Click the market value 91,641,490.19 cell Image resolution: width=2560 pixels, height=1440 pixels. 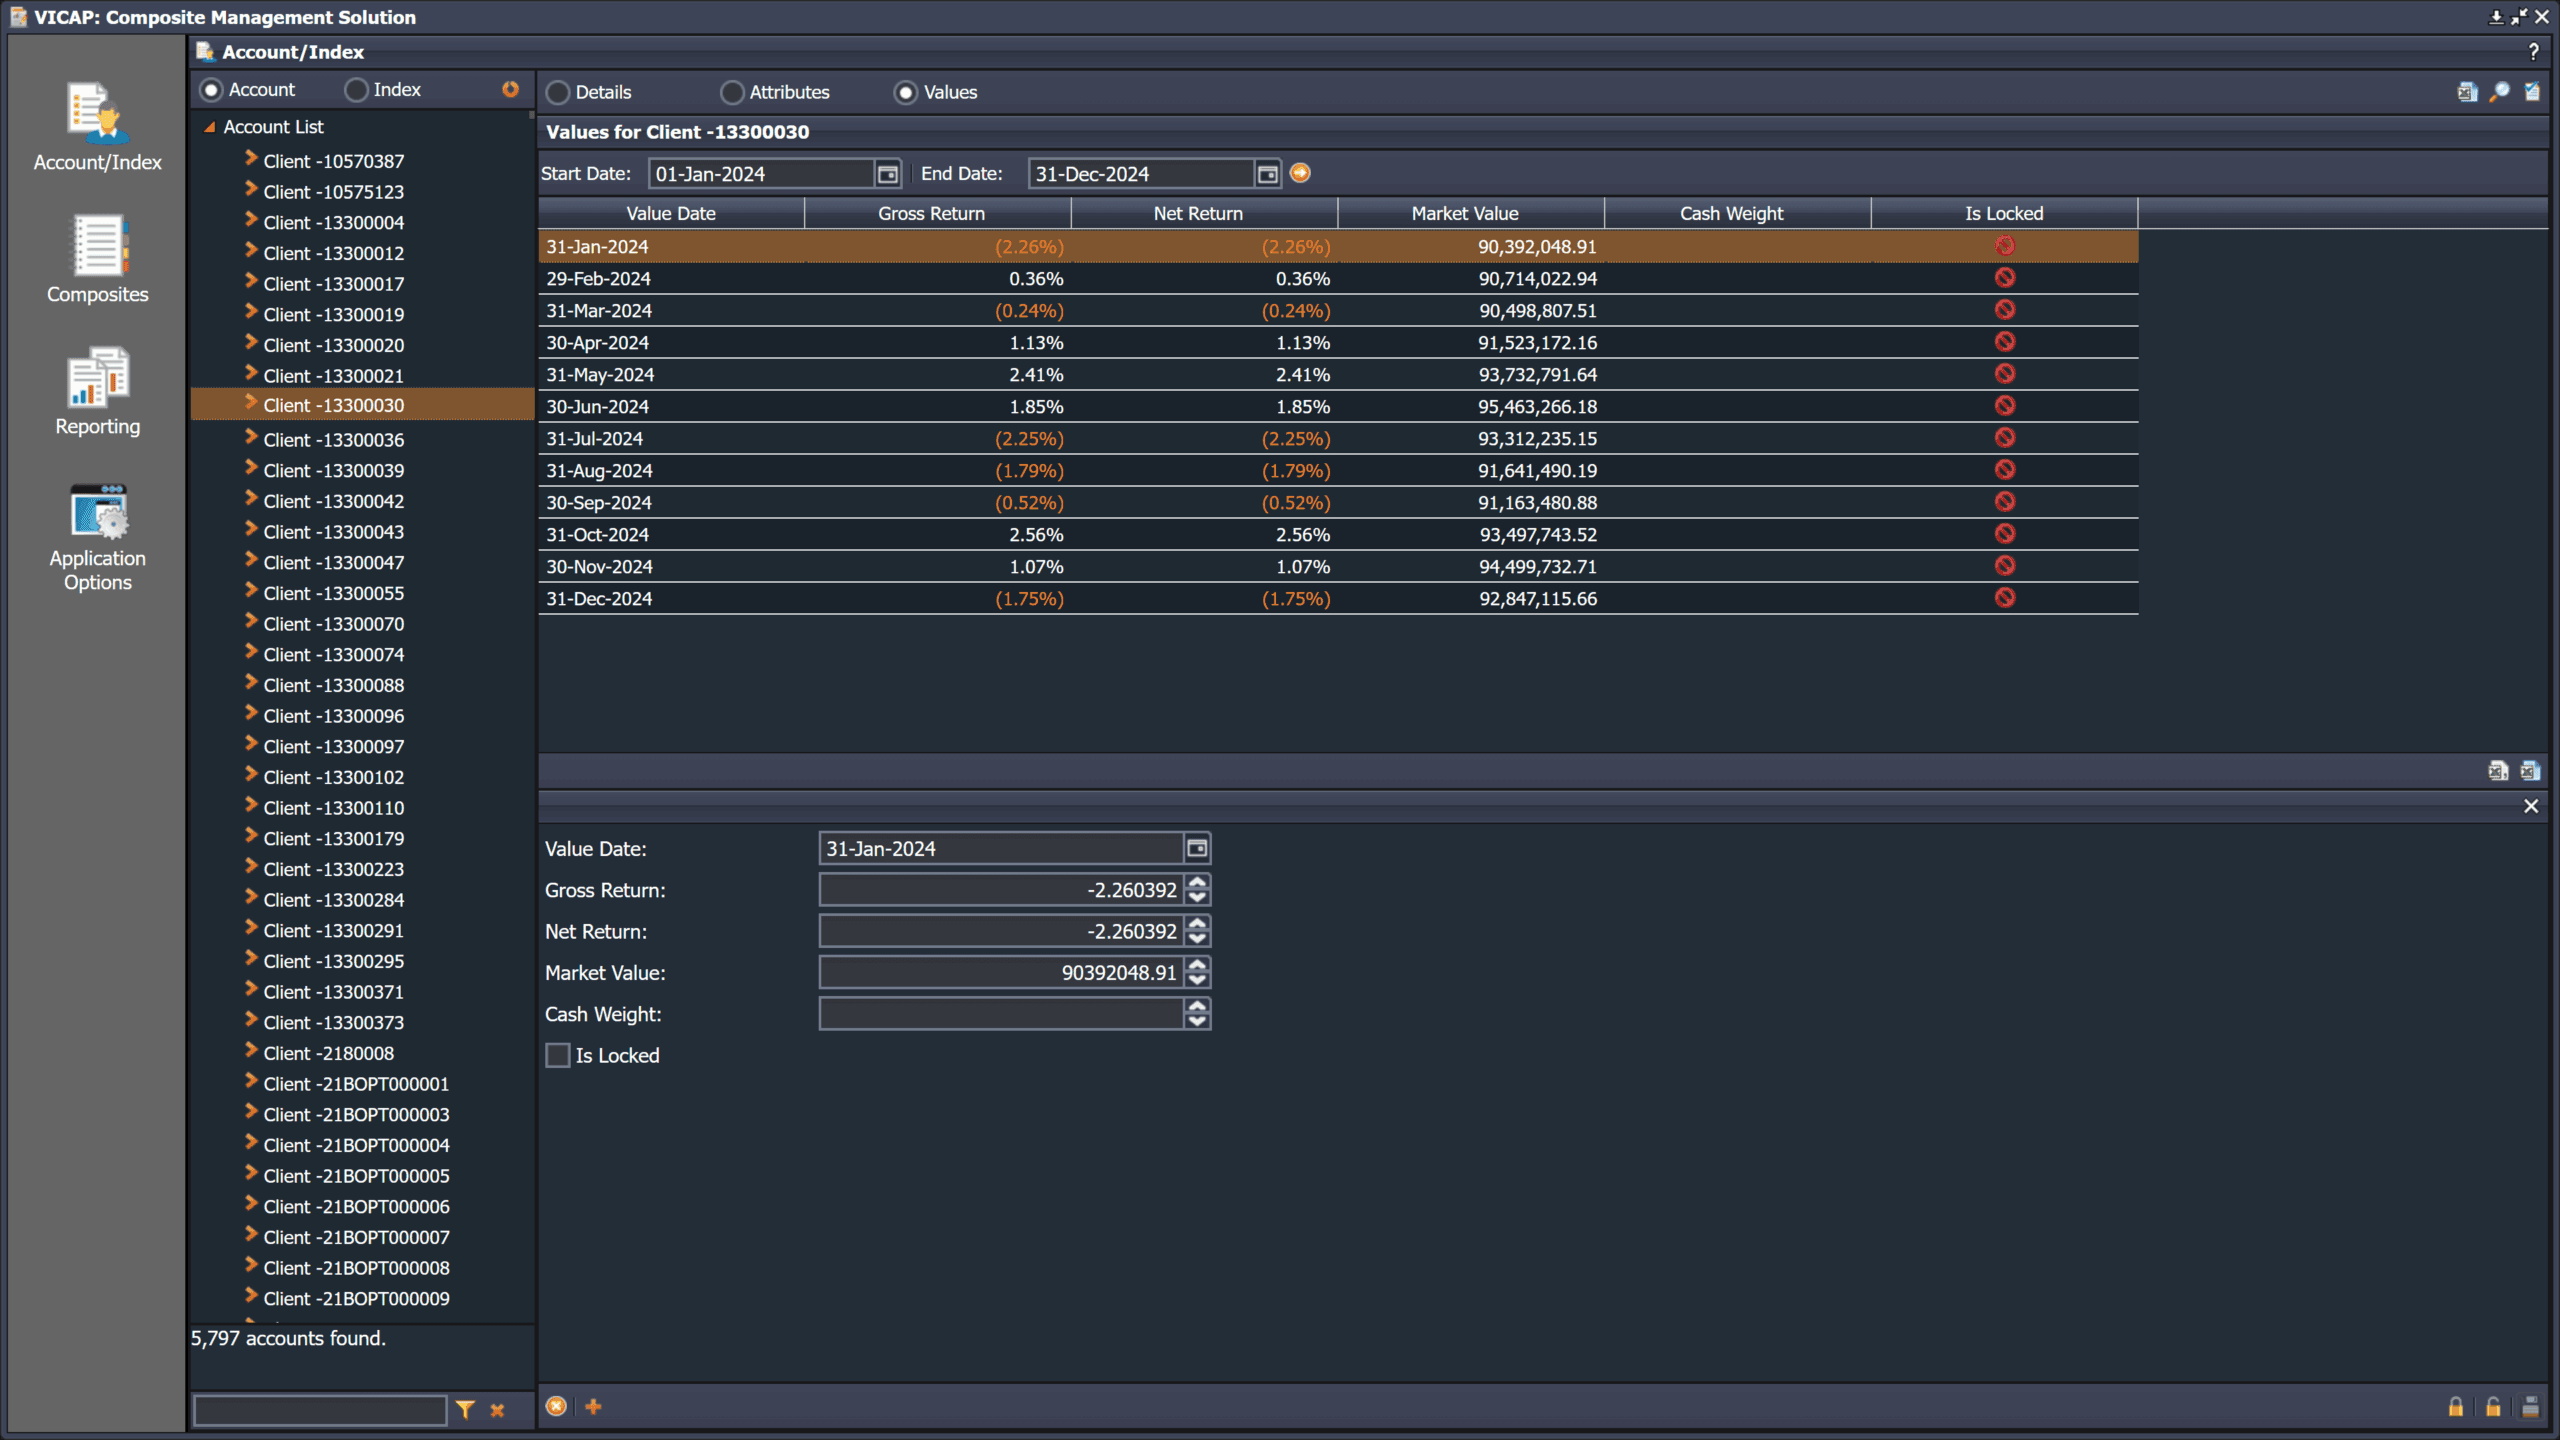tap(1471, 470)
